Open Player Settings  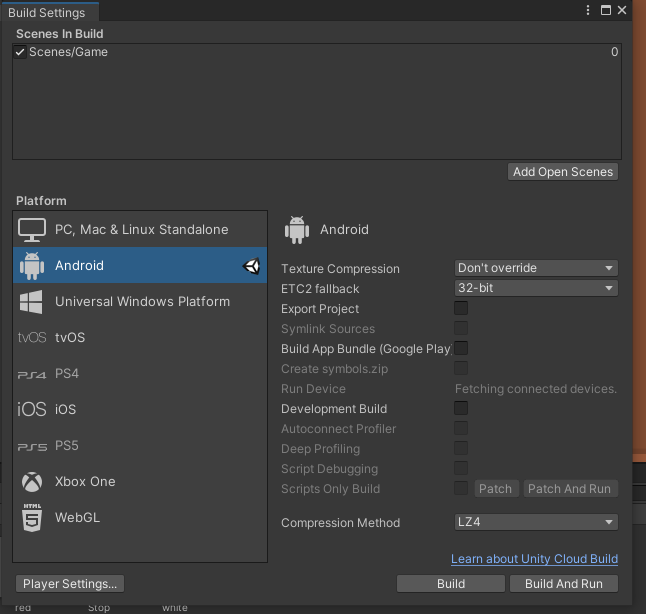point(70,584)
